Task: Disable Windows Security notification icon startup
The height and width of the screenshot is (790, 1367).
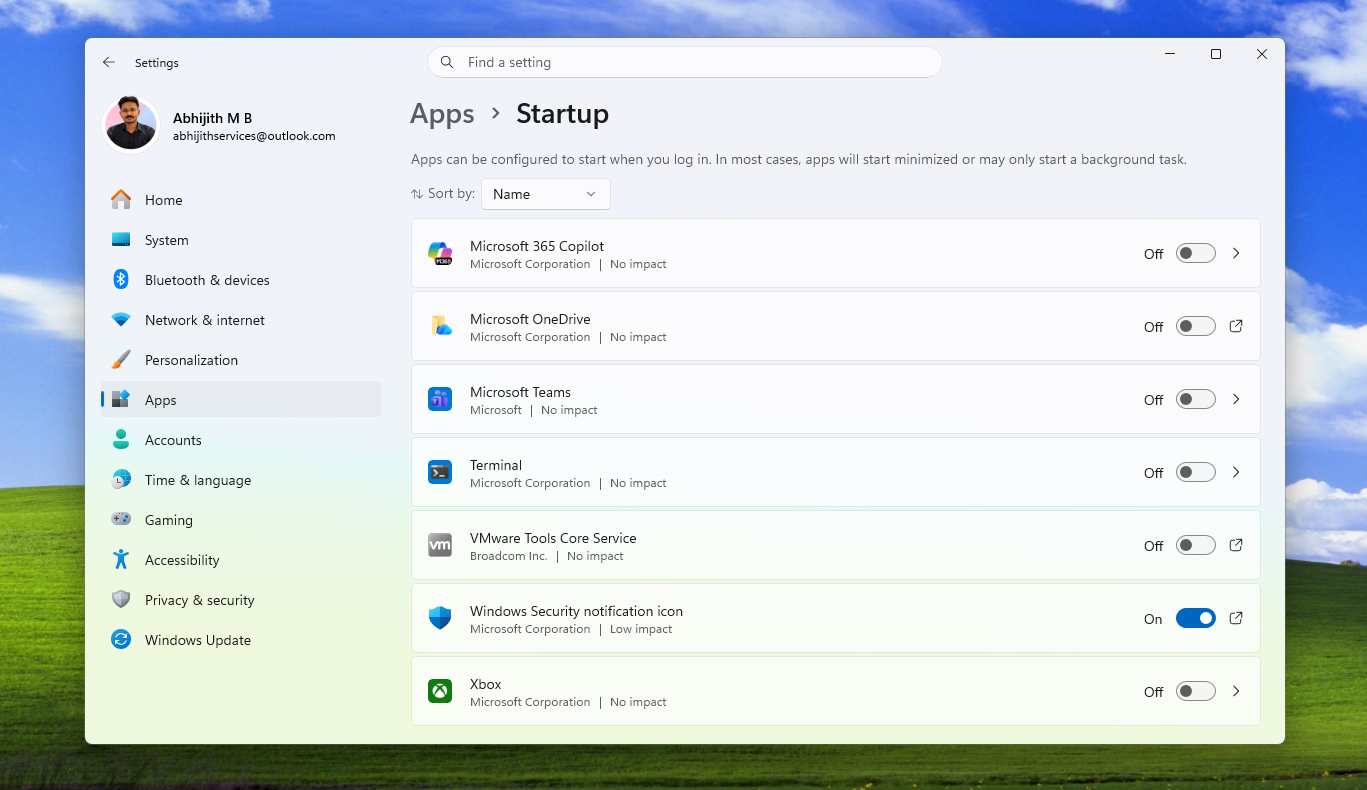Action: tap(1195, 618)
